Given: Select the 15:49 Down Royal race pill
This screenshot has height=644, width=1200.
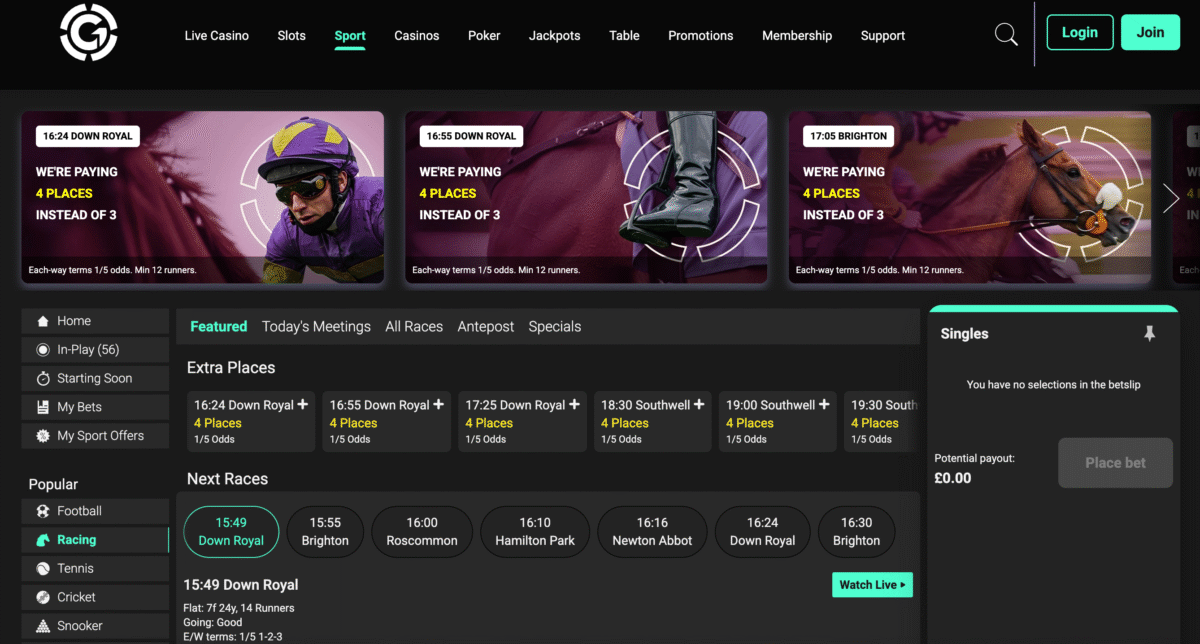Looking at the screenshot, I should 231,531.
